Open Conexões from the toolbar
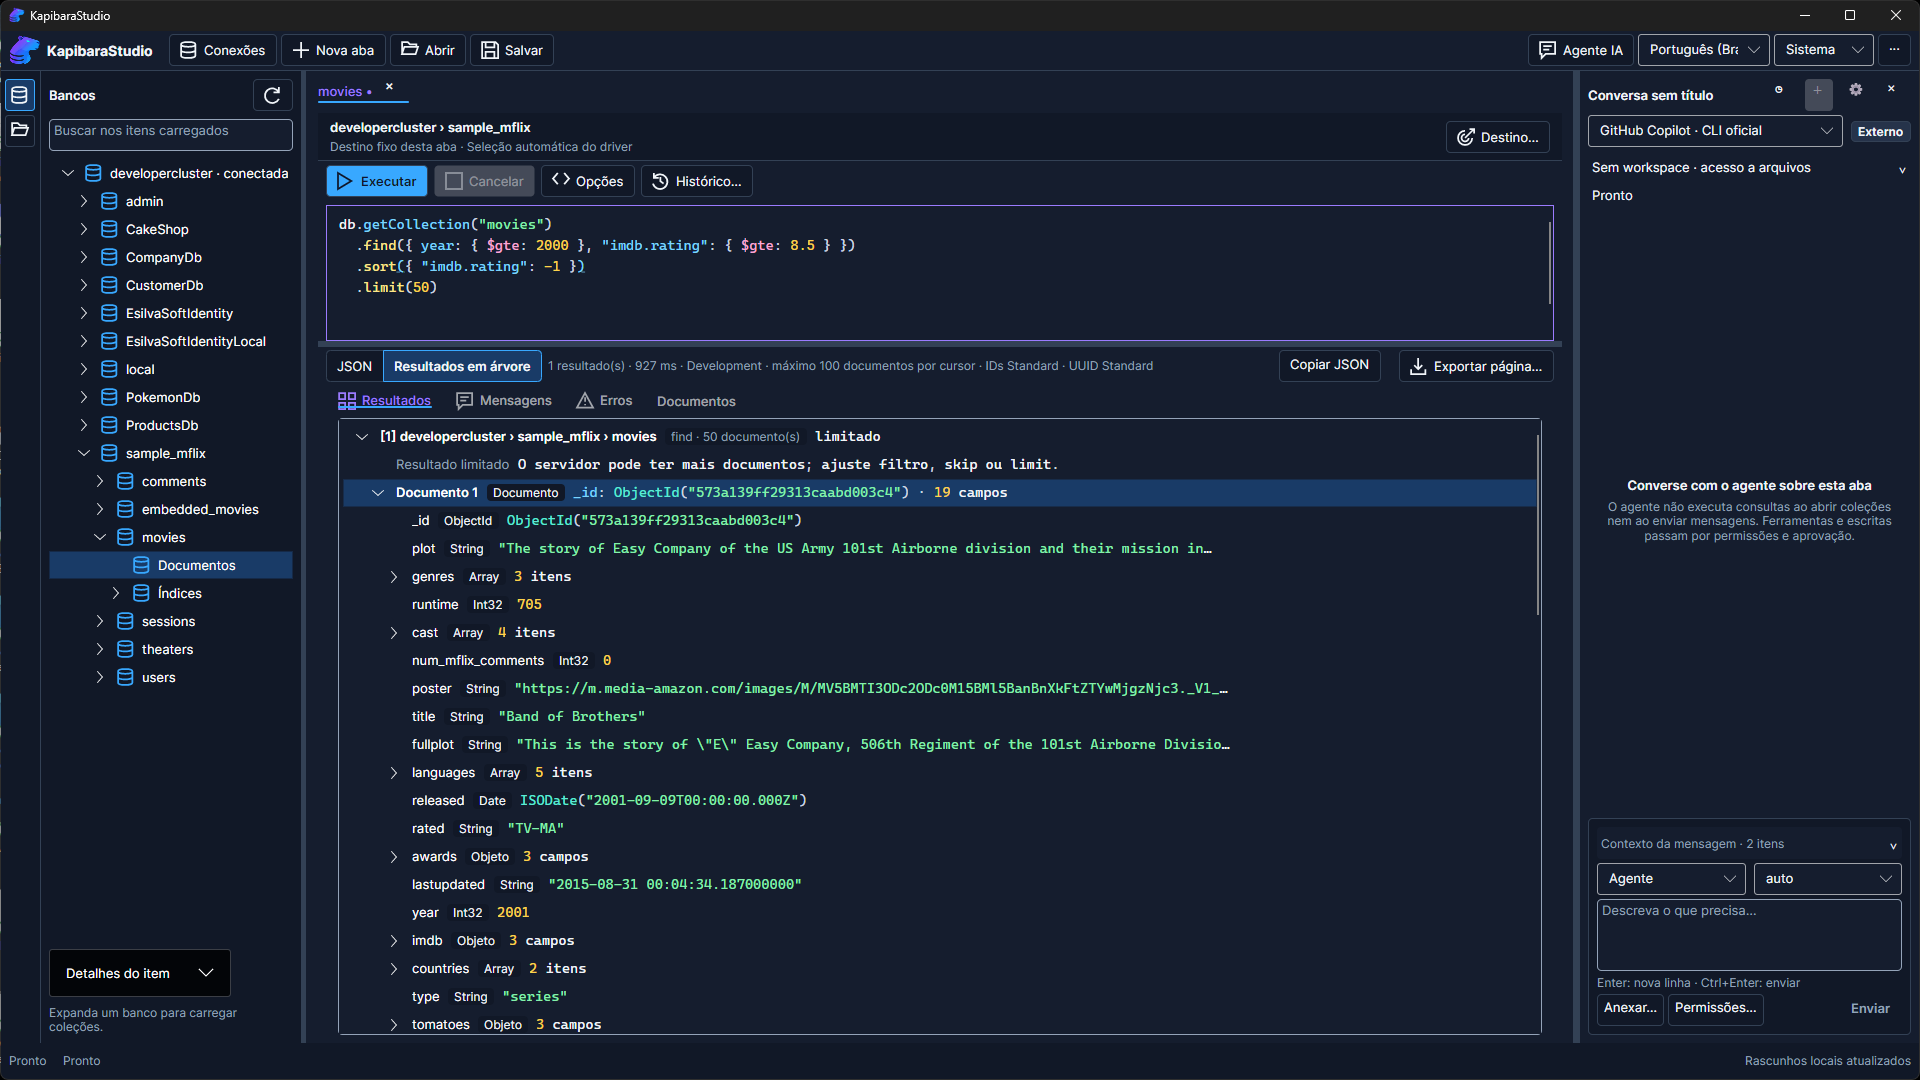The height and width of the screenshot is (1080, 1920). 222,50
